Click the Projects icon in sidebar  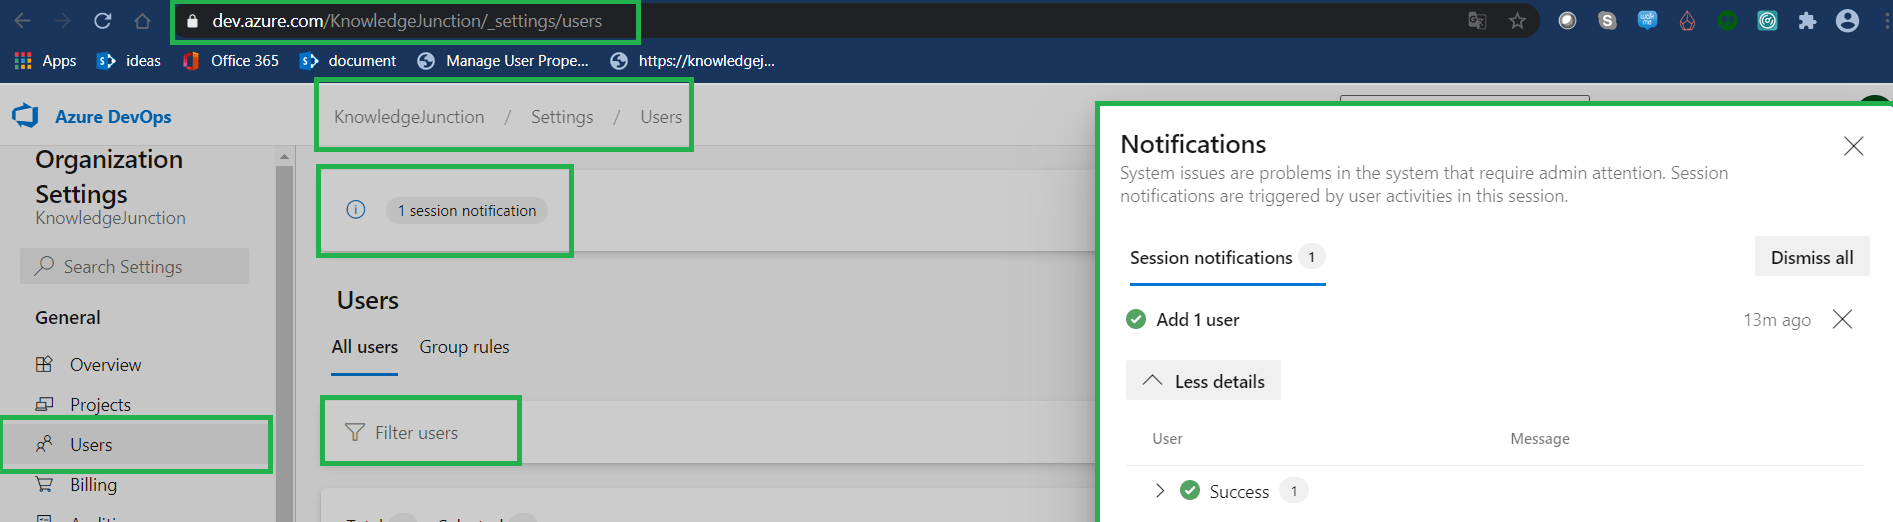point(44,404)
